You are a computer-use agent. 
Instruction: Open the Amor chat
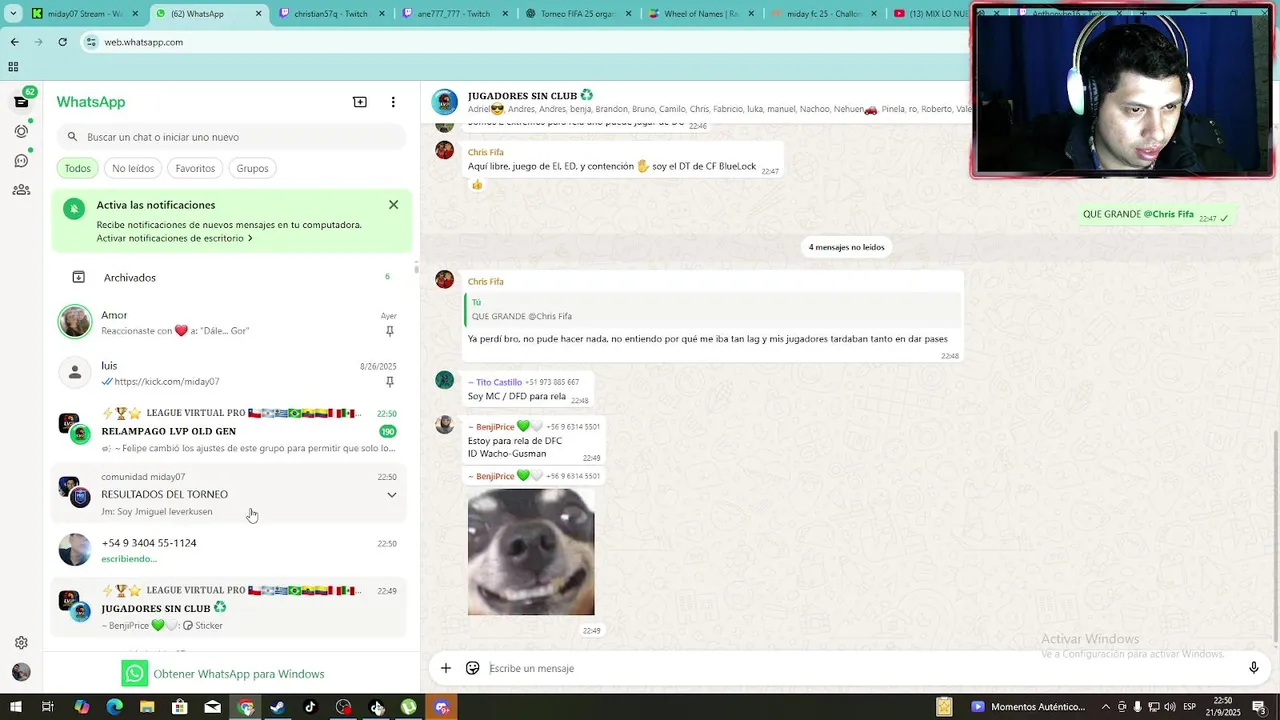232,322
